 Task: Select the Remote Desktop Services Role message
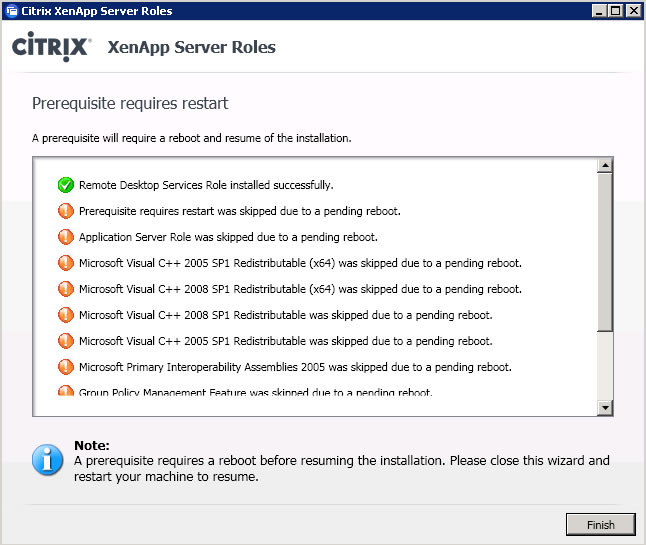[206, 185]
